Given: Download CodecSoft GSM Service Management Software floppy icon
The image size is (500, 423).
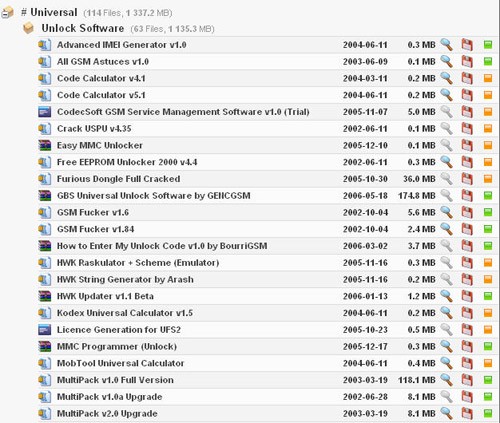Looking at the screenshot, I should pyautogui.click(x=467, y=112).
